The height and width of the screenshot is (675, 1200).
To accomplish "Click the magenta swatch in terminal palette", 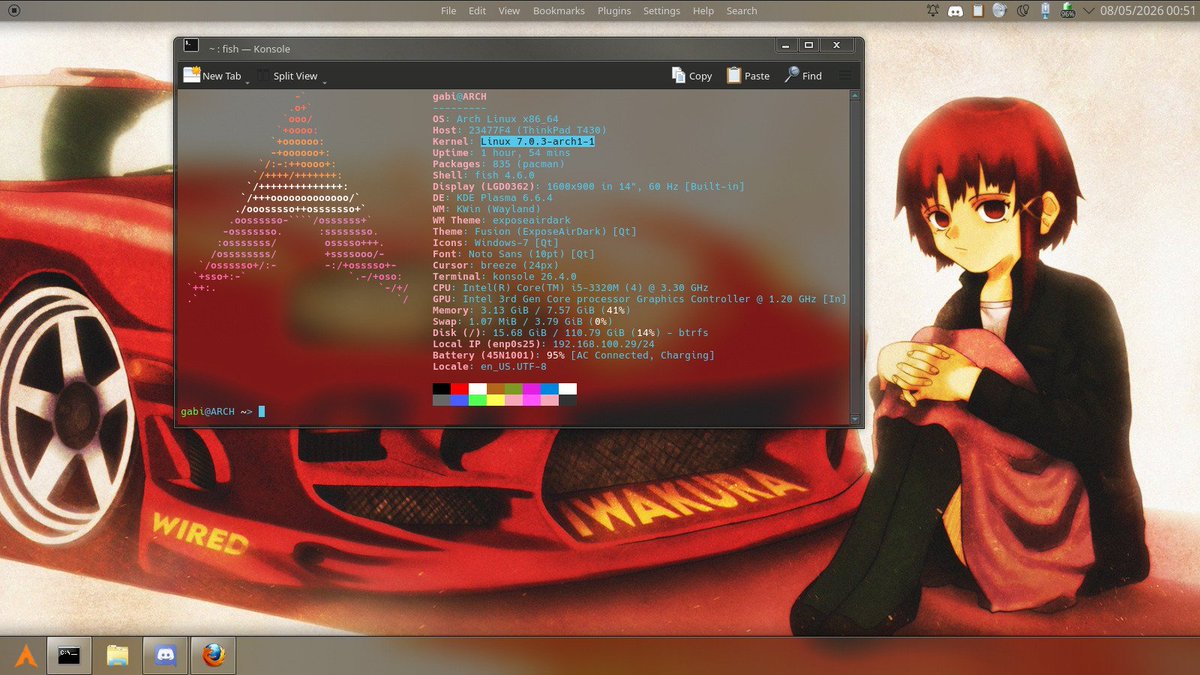I will point(531,388).
